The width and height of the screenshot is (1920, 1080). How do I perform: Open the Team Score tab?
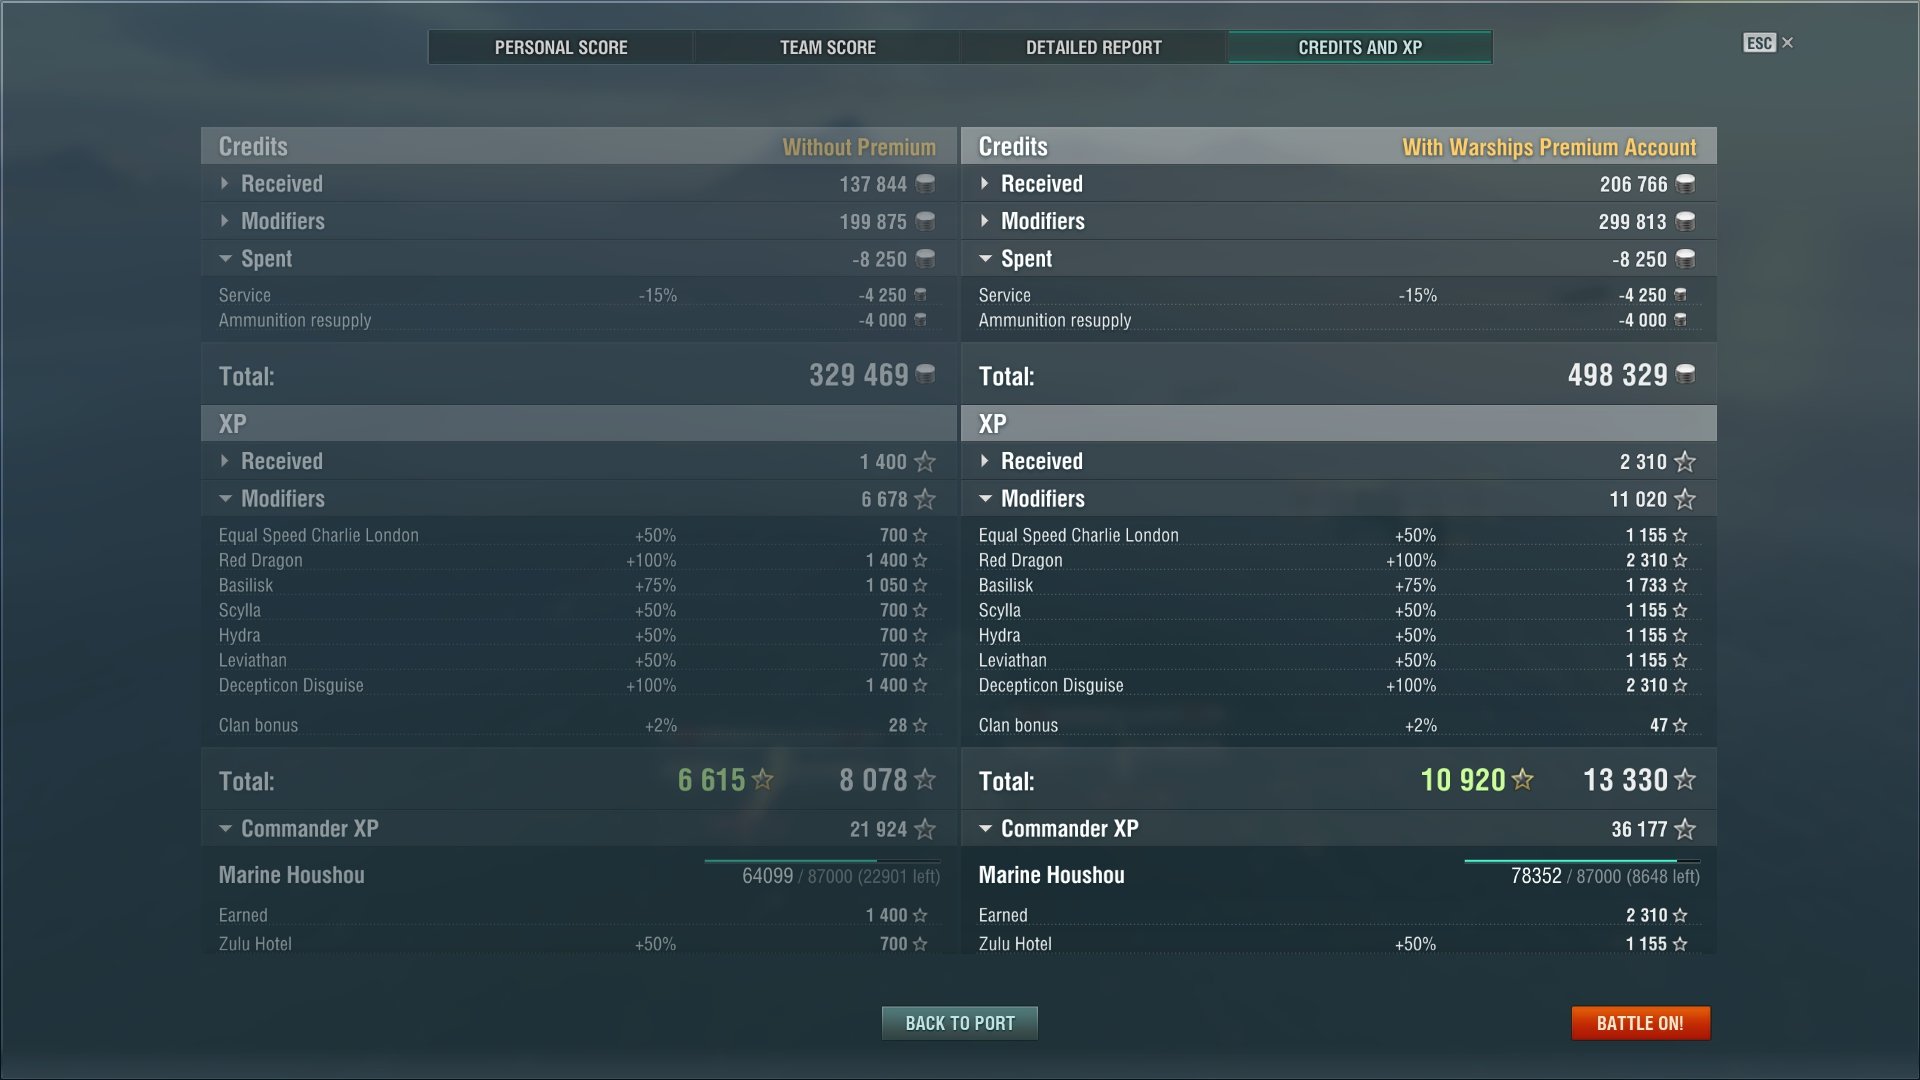pyautogui.click(x=827, y=47)
